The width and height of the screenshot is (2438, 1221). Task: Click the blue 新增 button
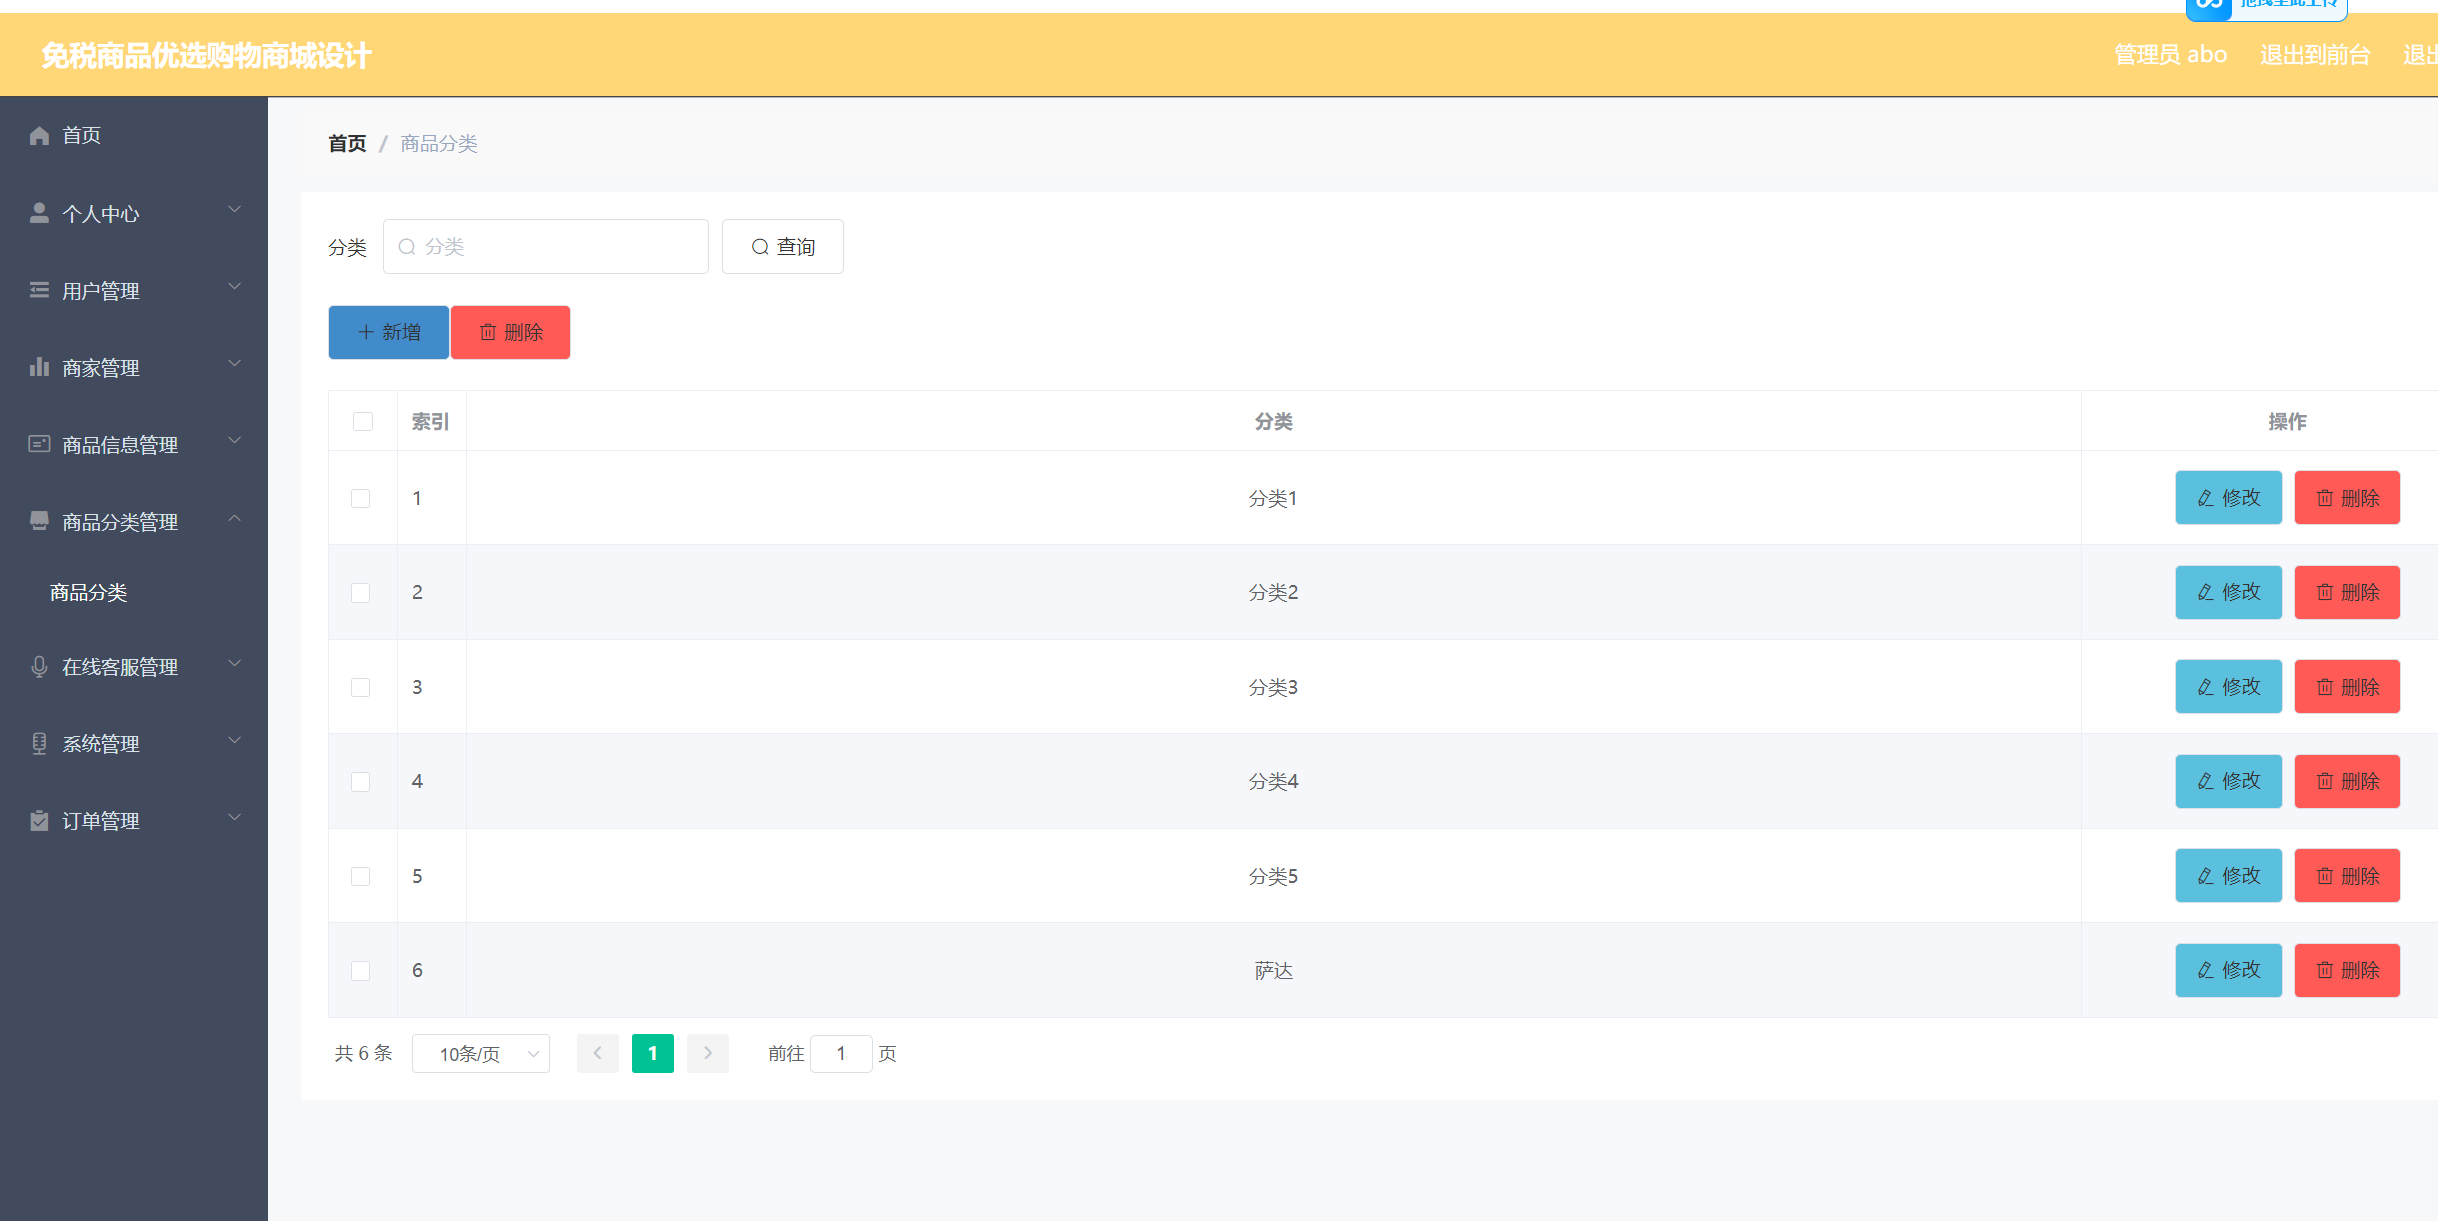388,332
